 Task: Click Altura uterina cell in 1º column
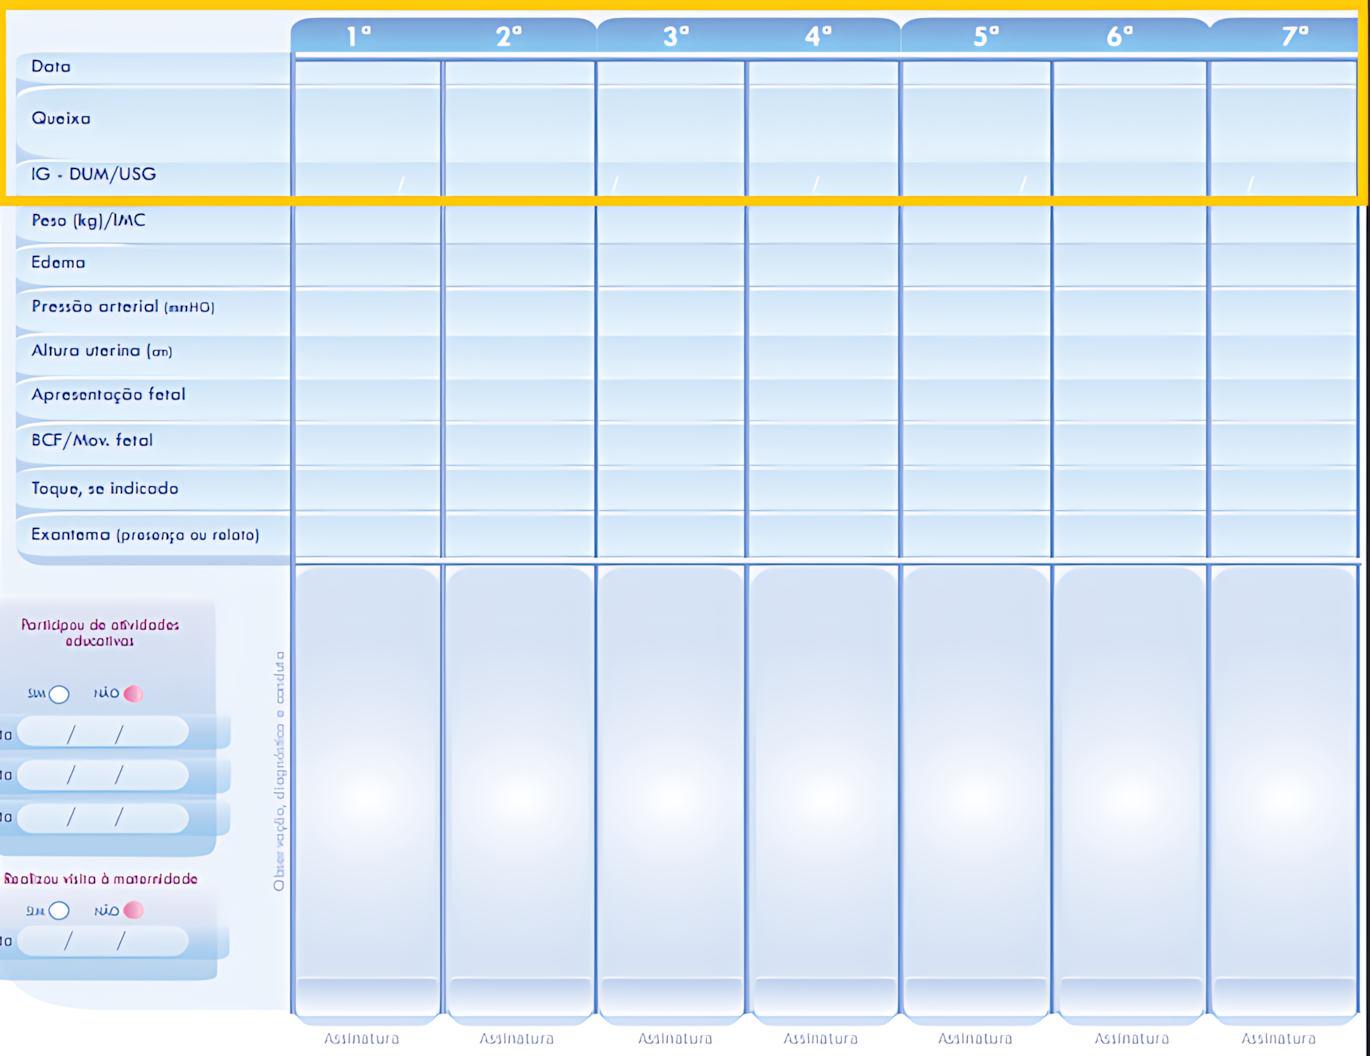[x=367, y=355]
